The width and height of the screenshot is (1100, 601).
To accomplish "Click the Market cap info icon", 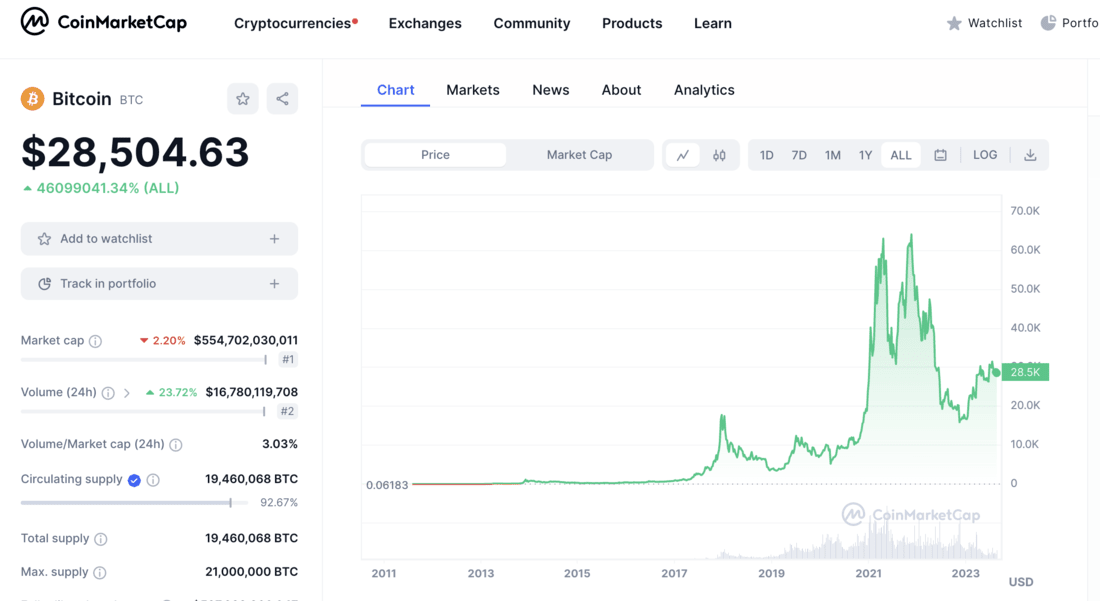I will [95, 341].
